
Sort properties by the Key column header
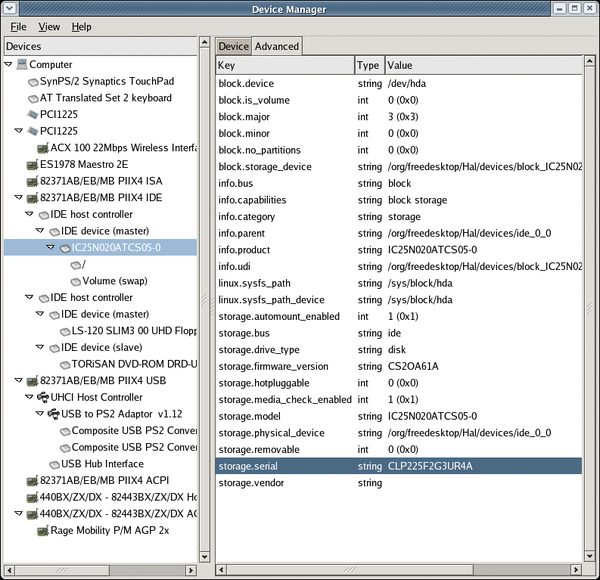(284, 65)
